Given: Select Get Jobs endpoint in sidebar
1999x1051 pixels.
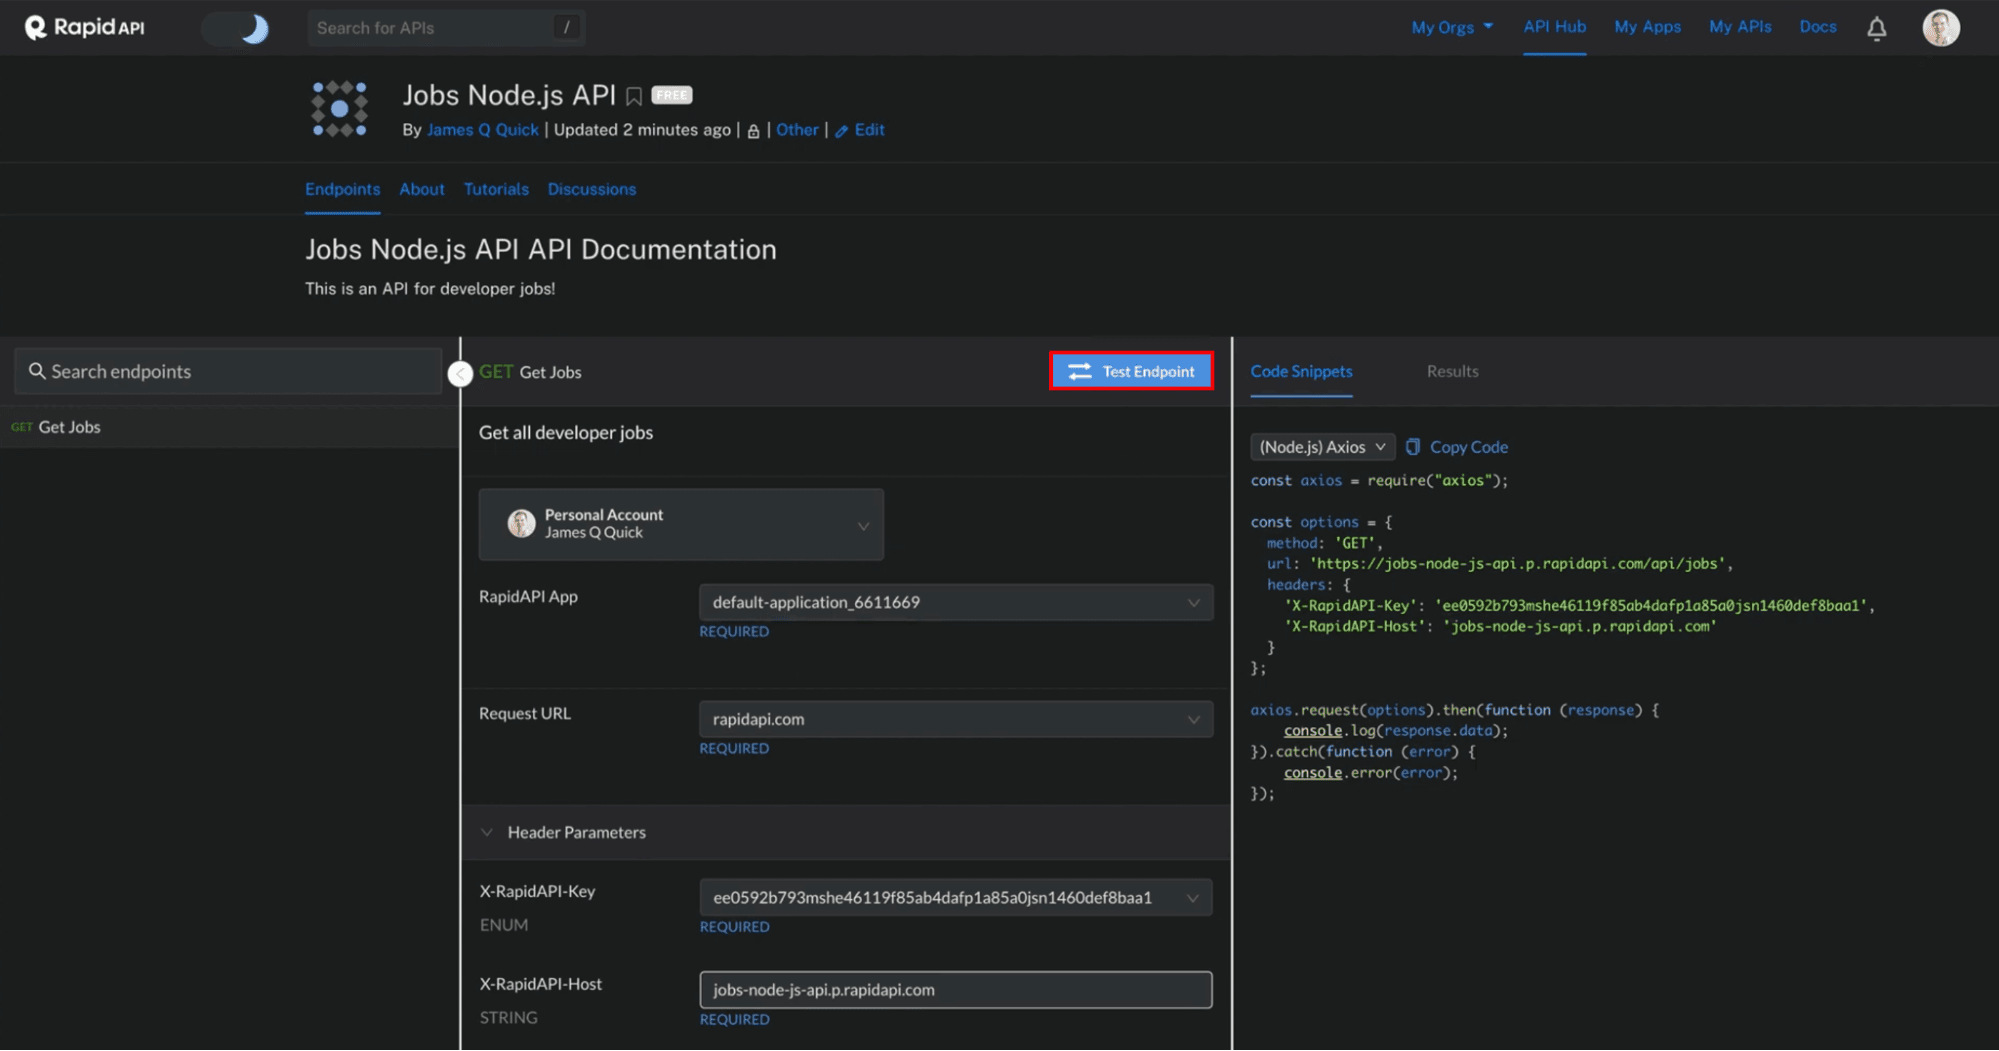Looking at the screenshot, I should point(229,427).
